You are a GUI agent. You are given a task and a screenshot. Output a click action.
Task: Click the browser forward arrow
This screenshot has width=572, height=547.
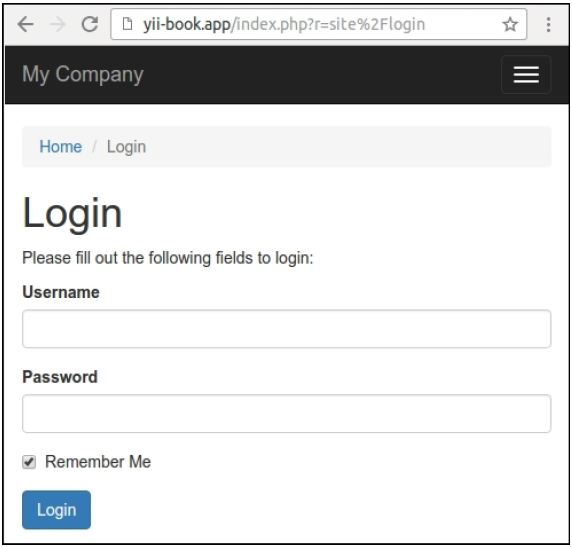57,24
